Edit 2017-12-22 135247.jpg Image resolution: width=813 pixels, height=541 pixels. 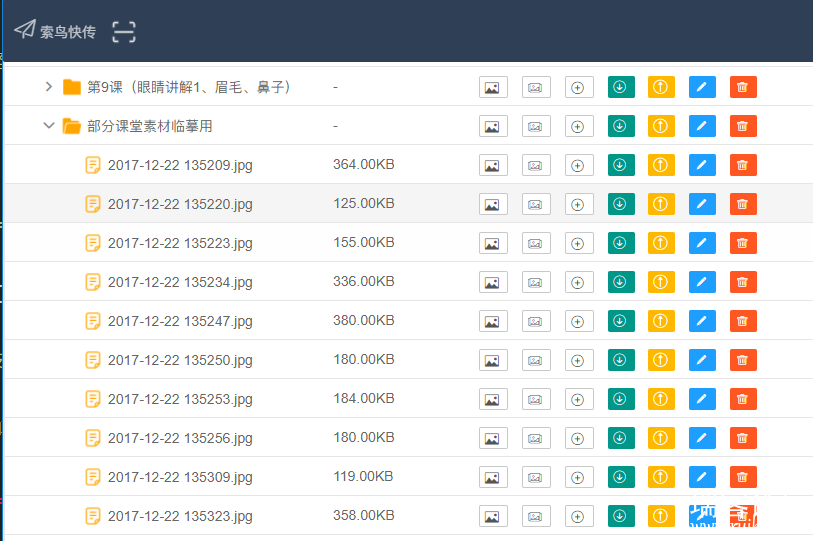[702, 321]
